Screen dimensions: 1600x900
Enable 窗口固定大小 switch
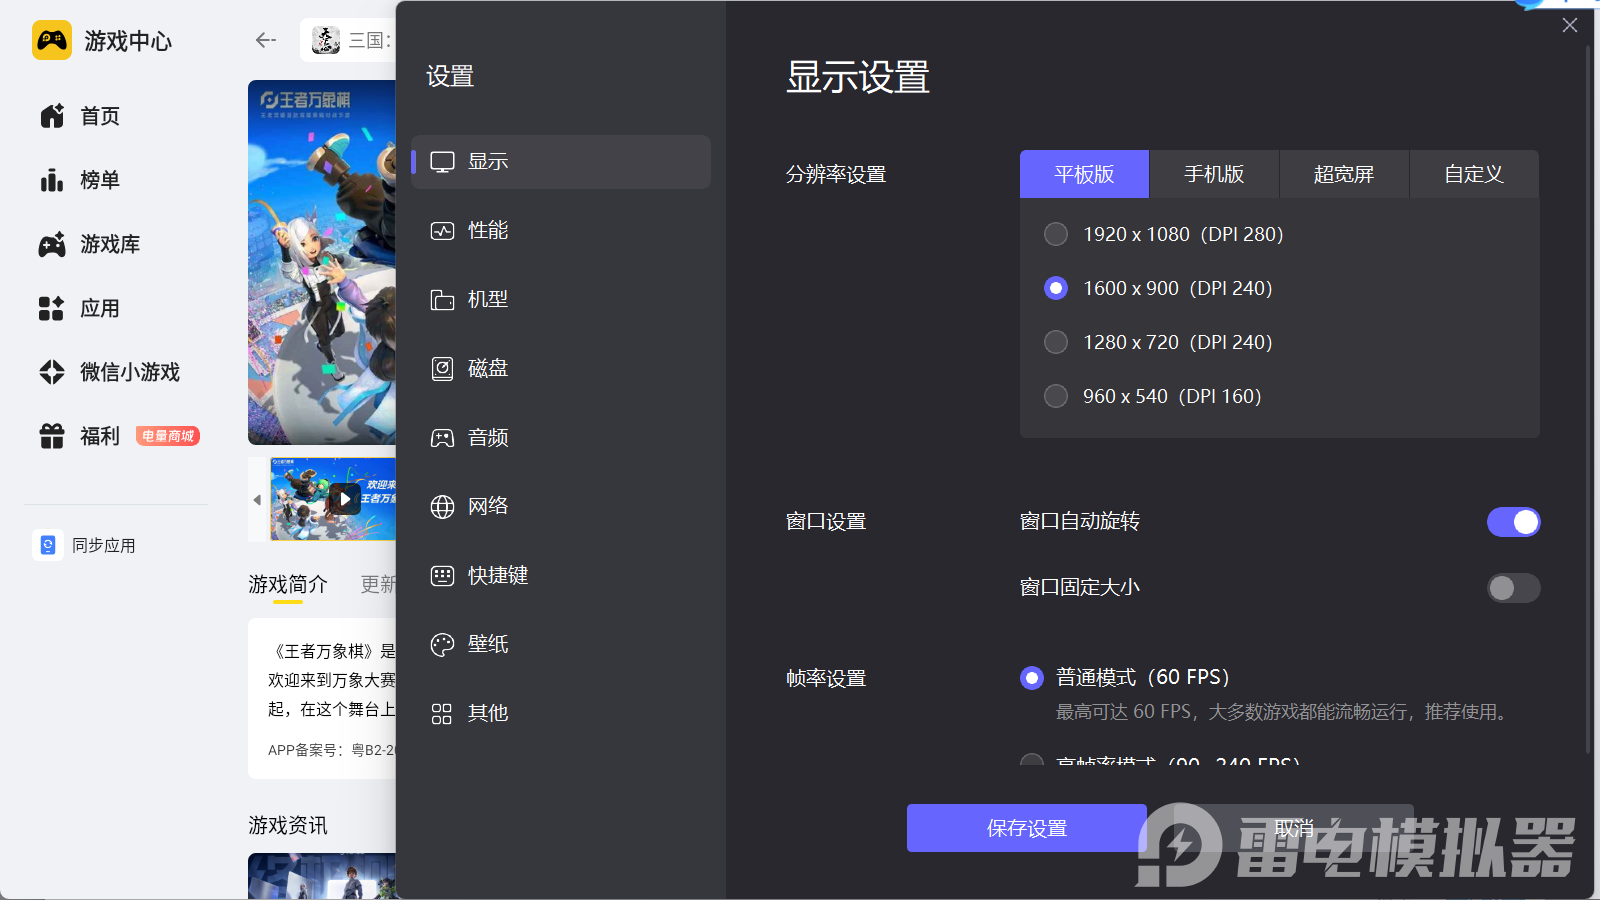pyautogui.click(x=1514, y=588)
